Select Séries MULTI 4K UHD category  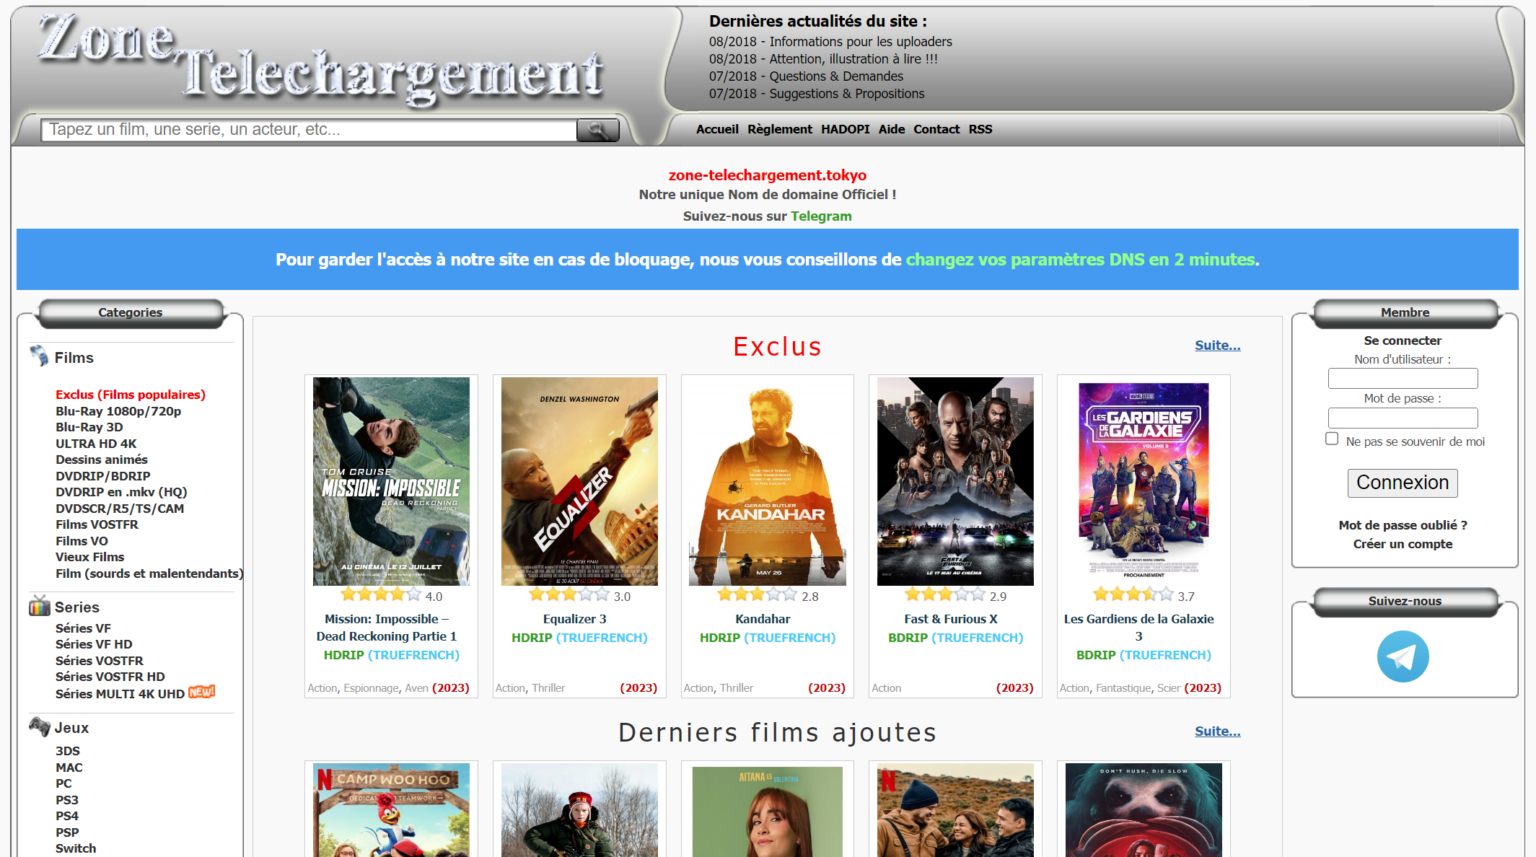click(120, 694)
